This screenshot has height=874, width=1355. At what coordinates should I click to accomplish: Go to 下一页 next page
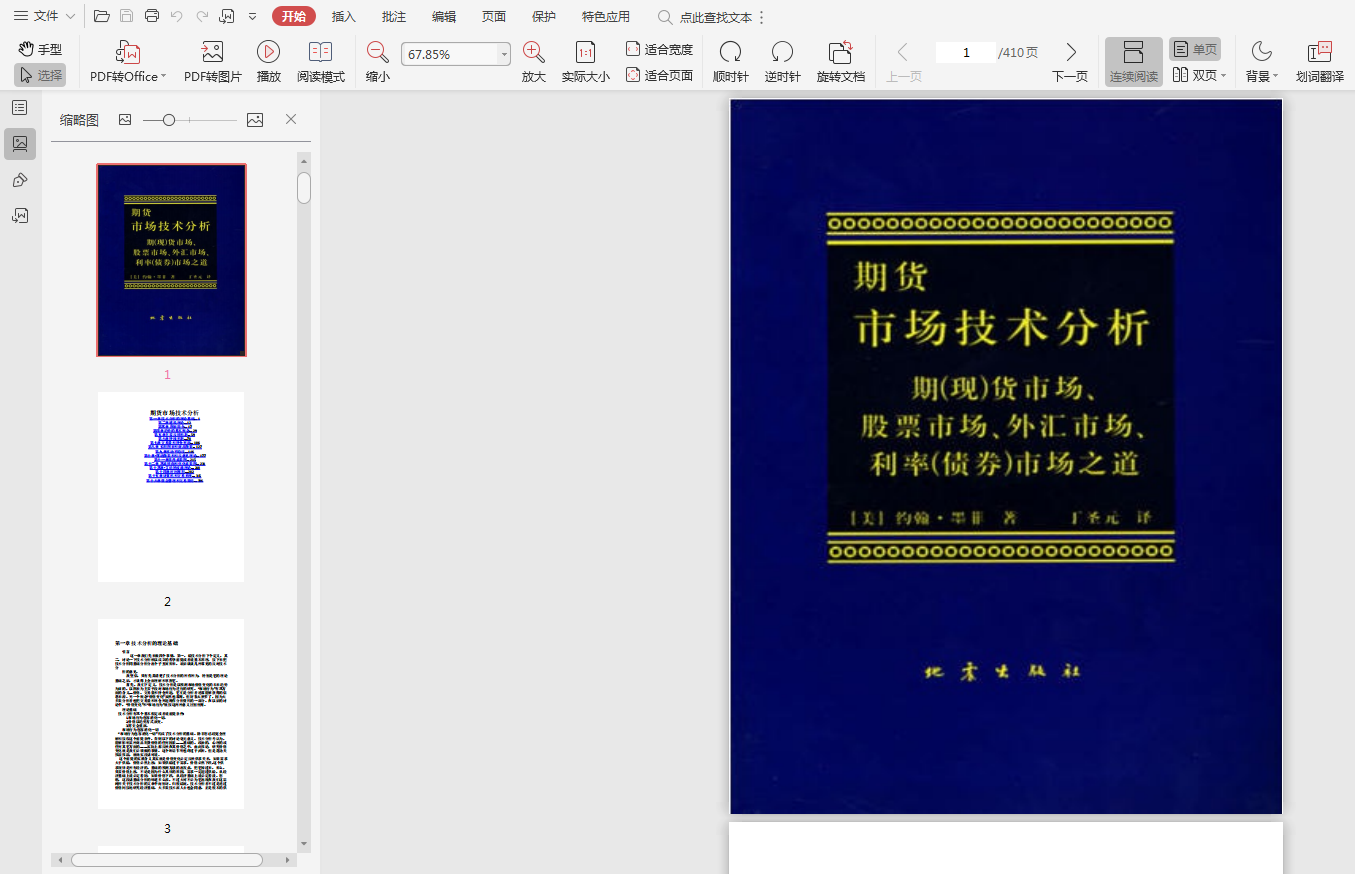point(1070,62)
